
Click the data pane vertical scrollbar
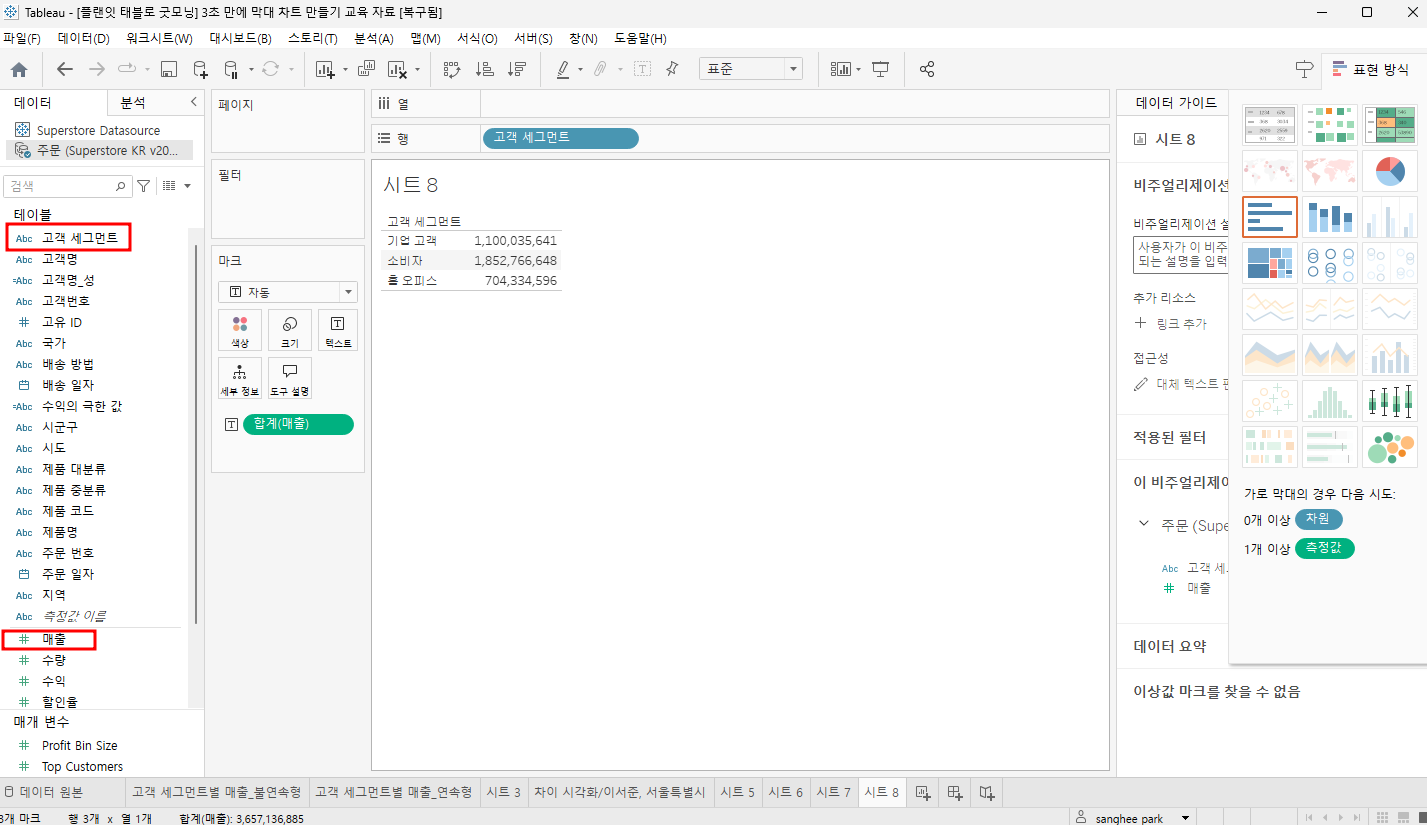click(x=196, y=435)
